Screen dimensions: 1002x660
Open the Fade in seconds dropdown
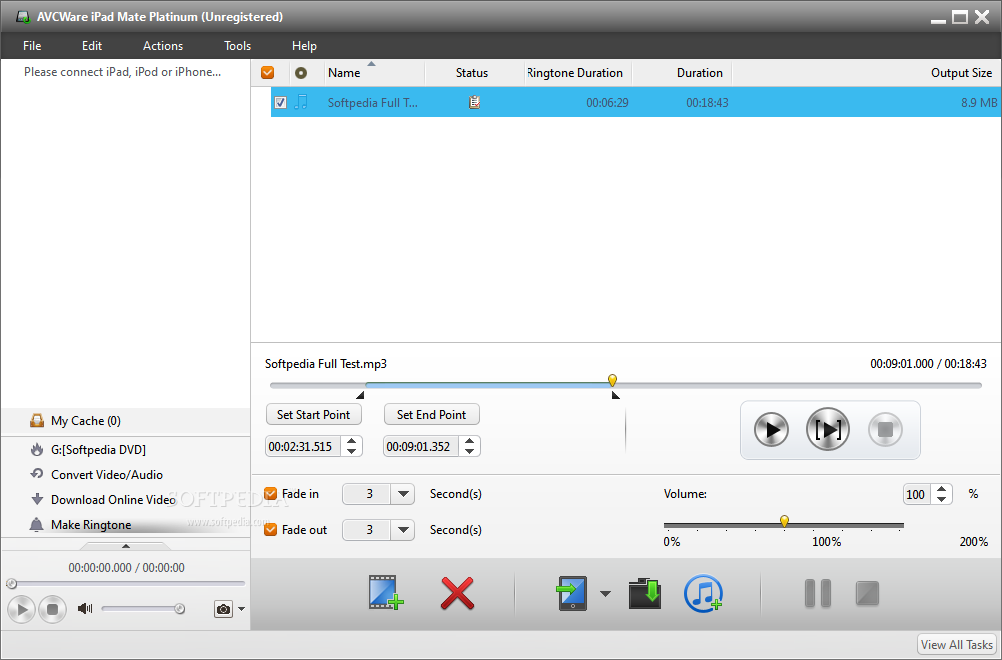pyautogui.click(x=403, y=494)
